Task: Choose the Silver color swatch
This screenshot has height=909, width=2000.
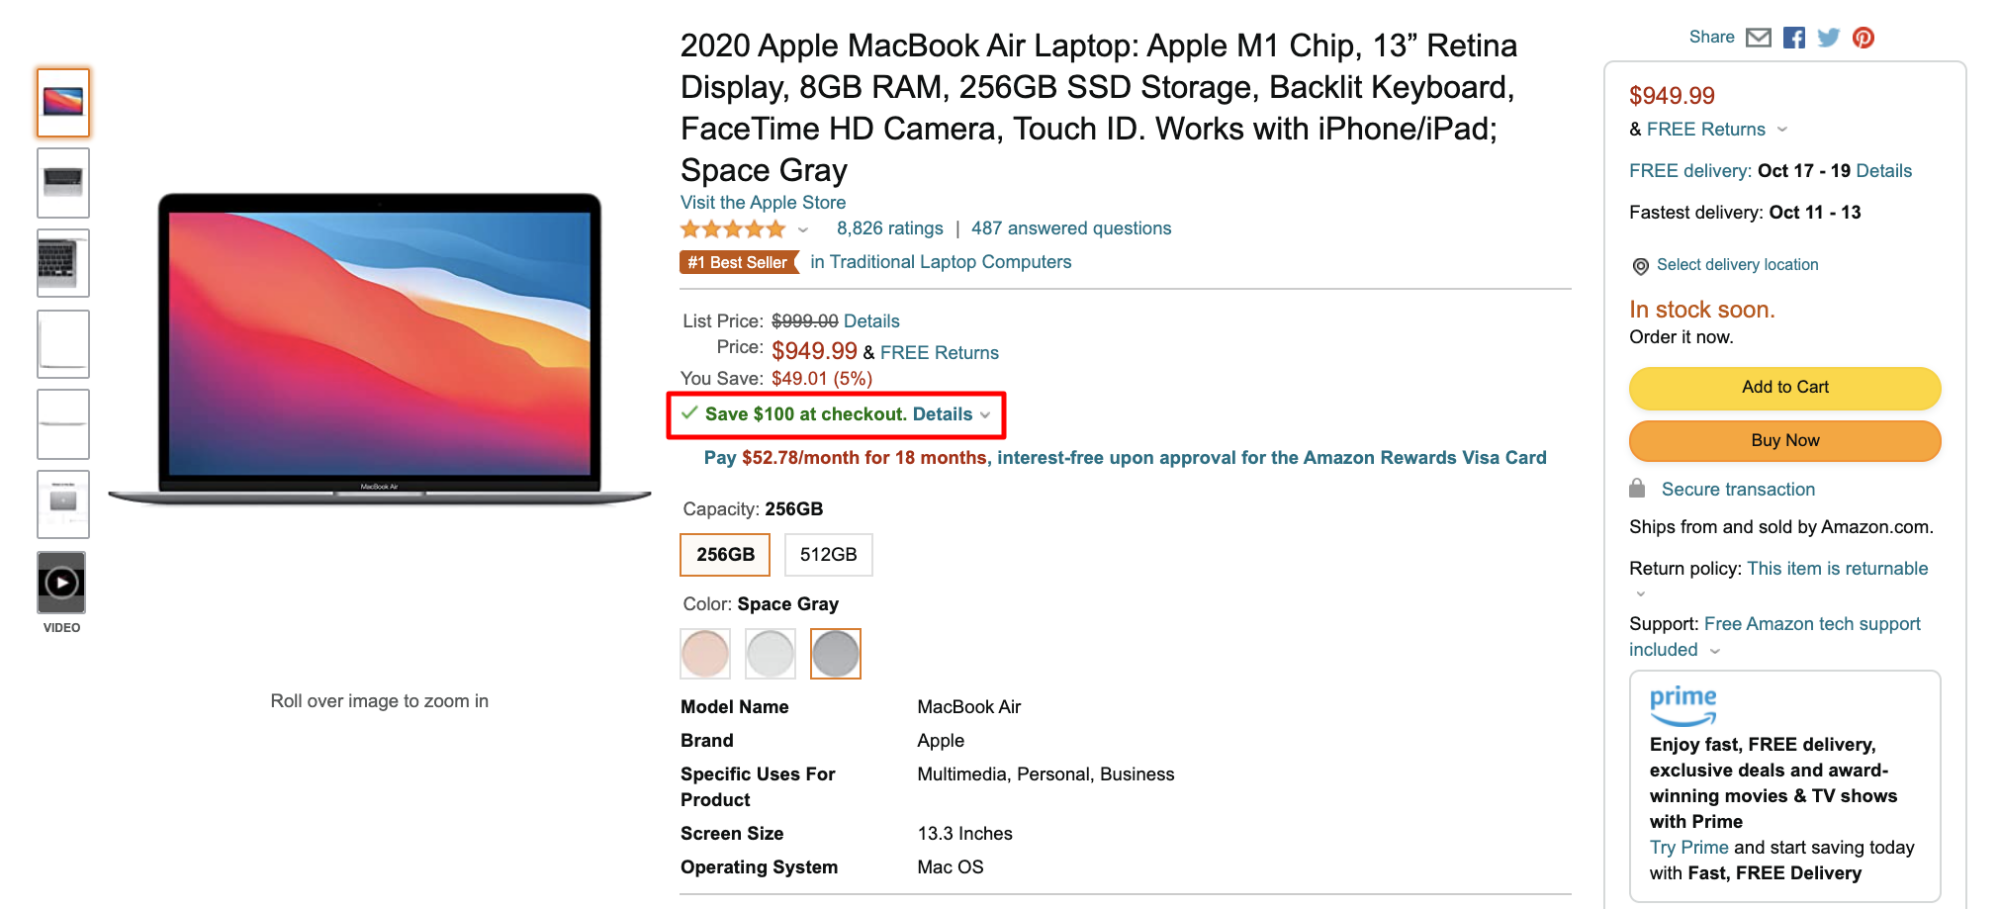Action: click(770, 654)
